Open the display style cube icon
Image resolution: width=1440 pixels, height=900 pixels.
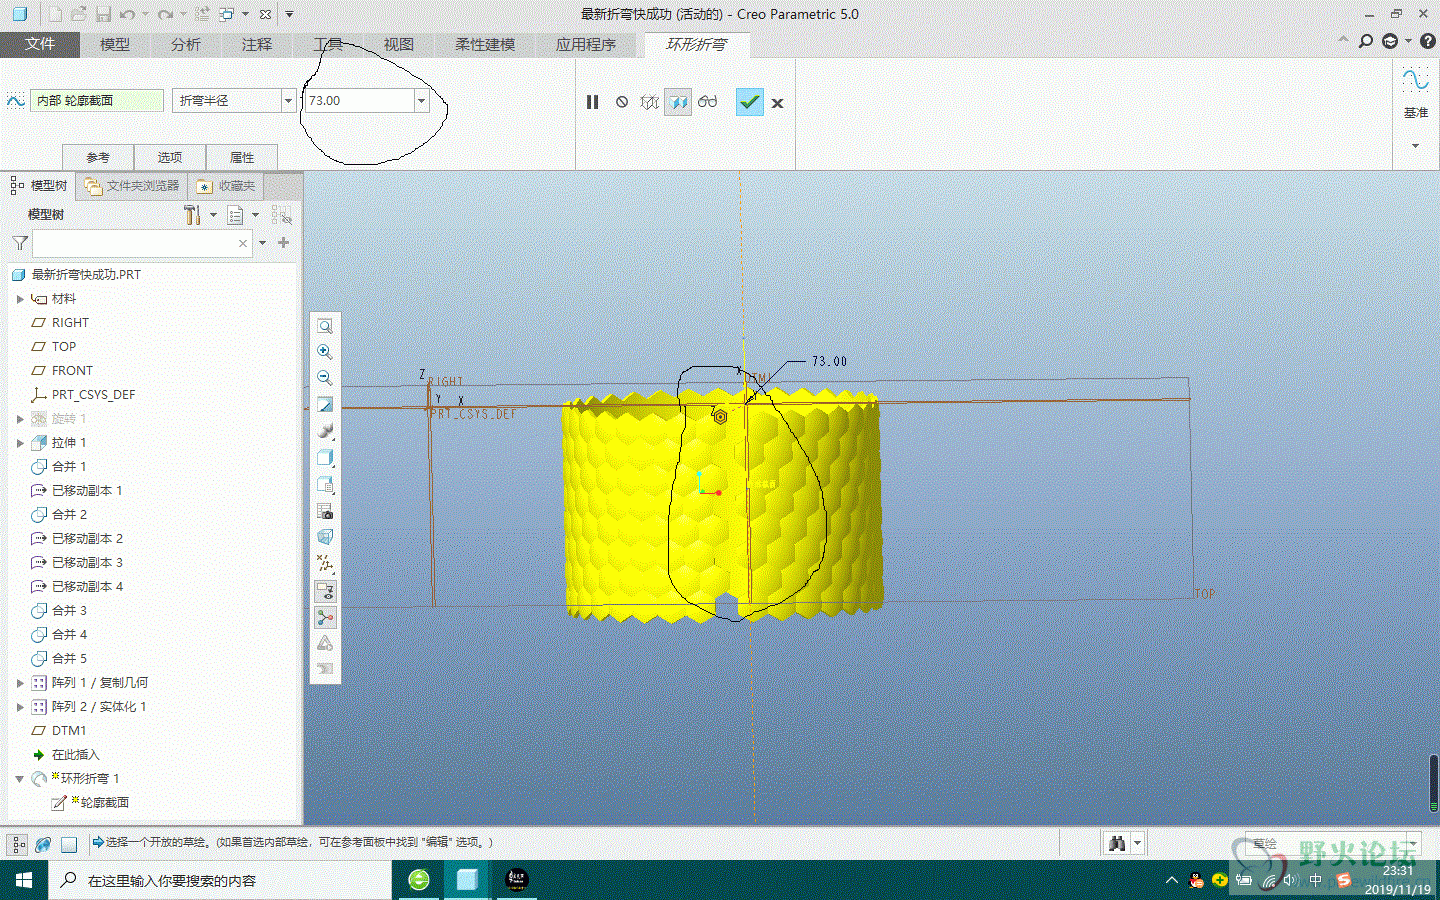pyautogui.click(x=325, y=458)
